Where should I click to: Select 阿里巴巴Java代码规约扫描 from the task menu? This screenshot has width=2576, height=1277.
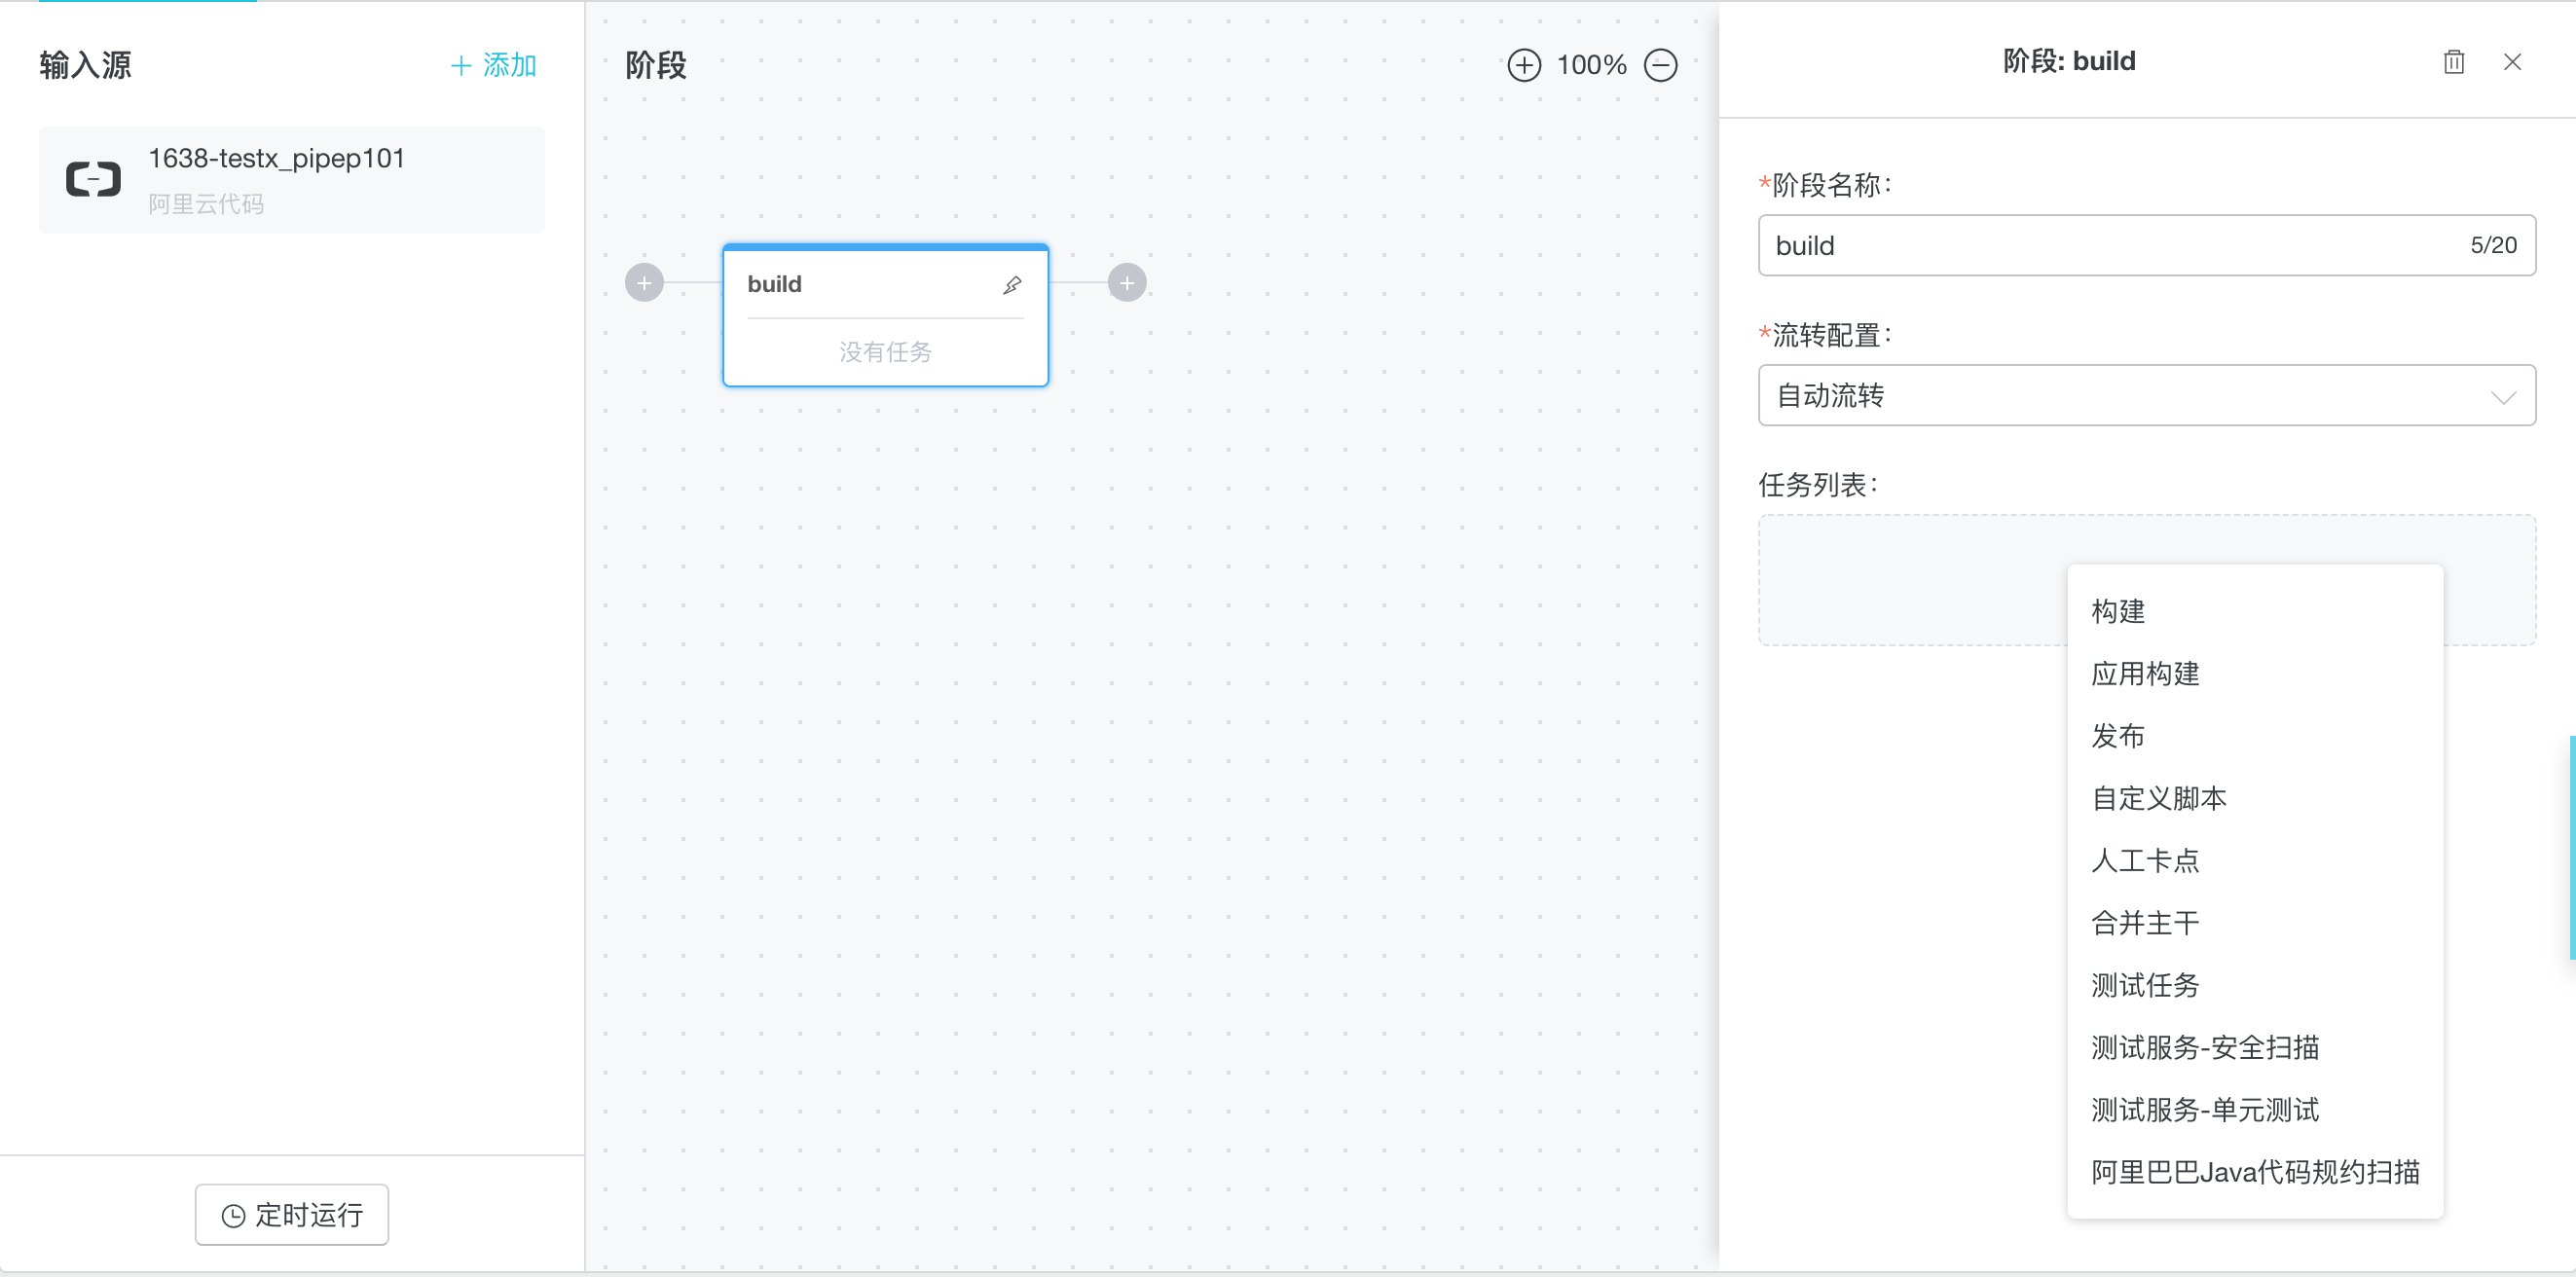2255,1172
